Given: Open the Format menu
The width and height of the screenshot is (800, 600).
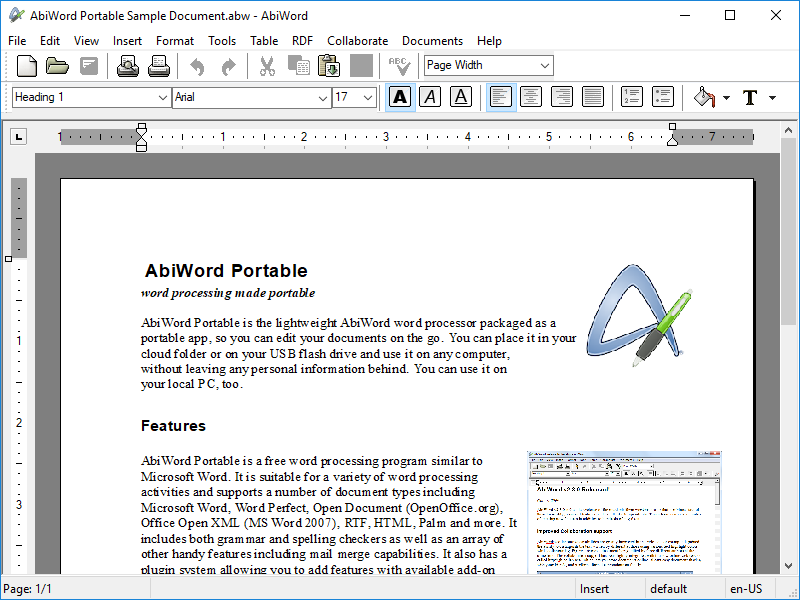Looking at the screenshot, I should (x=175, y=41).
